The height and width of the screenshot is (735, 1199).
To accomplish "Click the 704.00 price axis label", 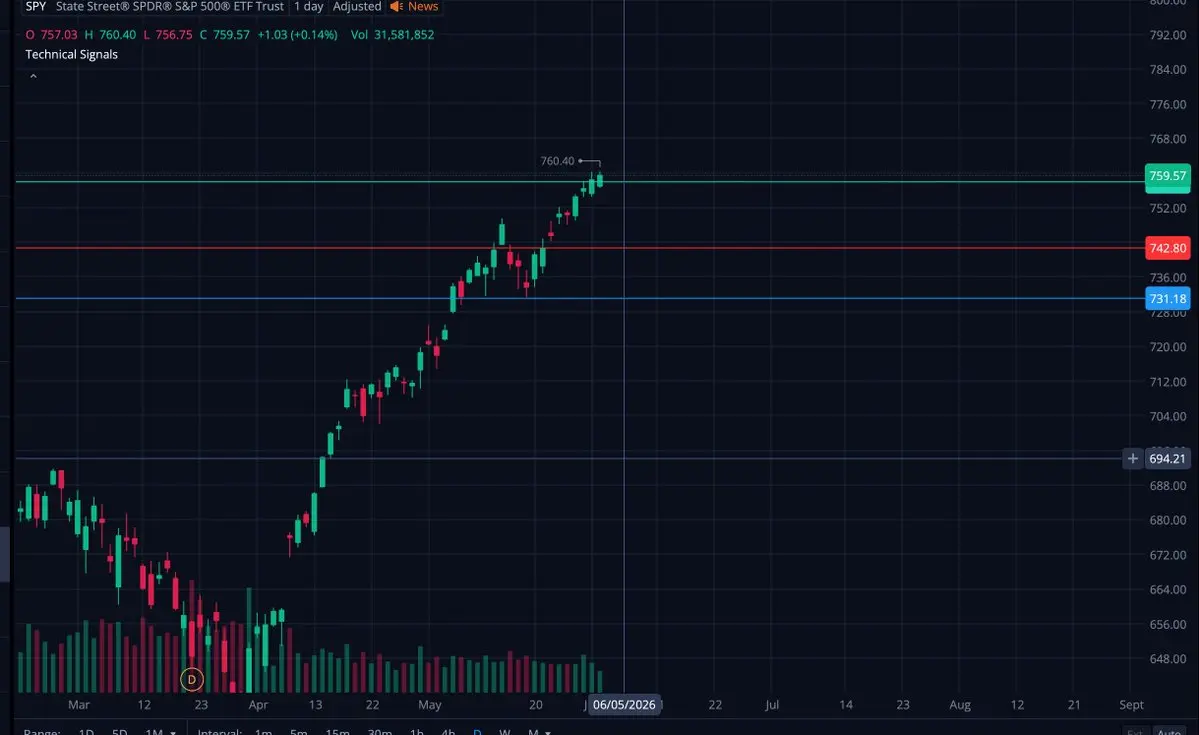I will [x=1168, y=416].
